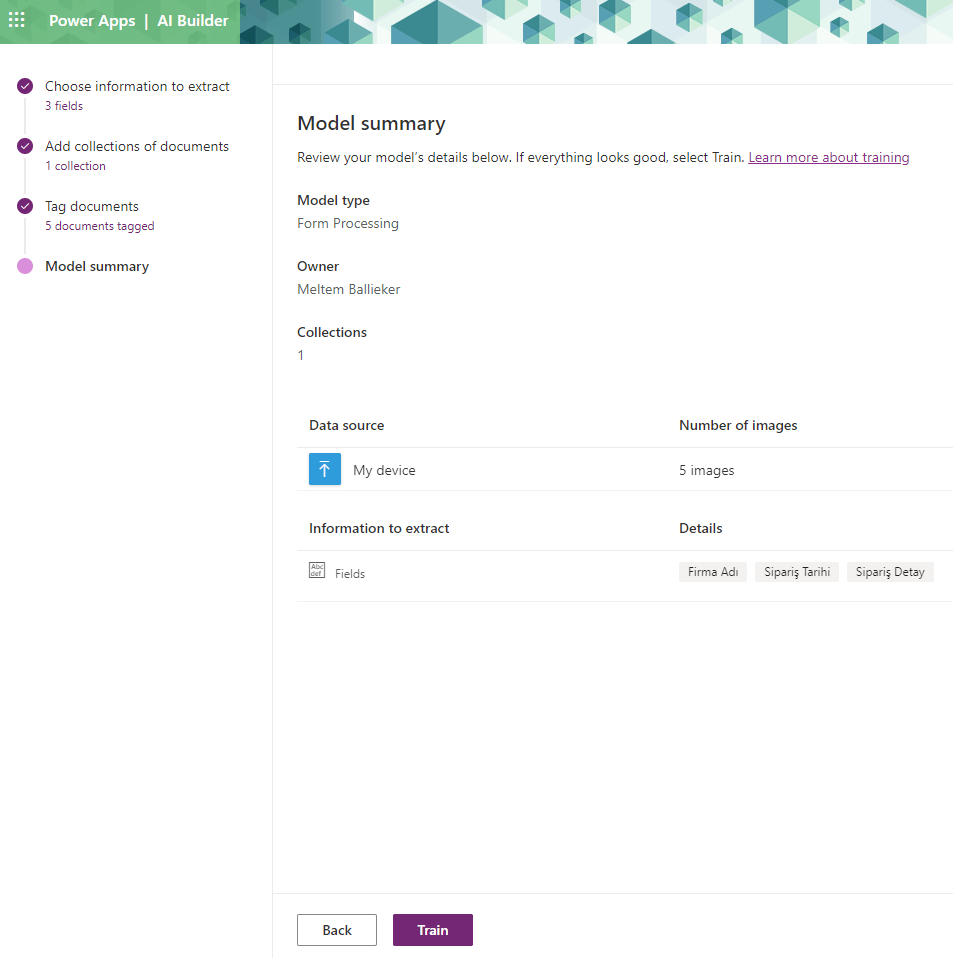Click the AI Builder header label
Screen dimensions: 953x958
click(x=193, y=21)
